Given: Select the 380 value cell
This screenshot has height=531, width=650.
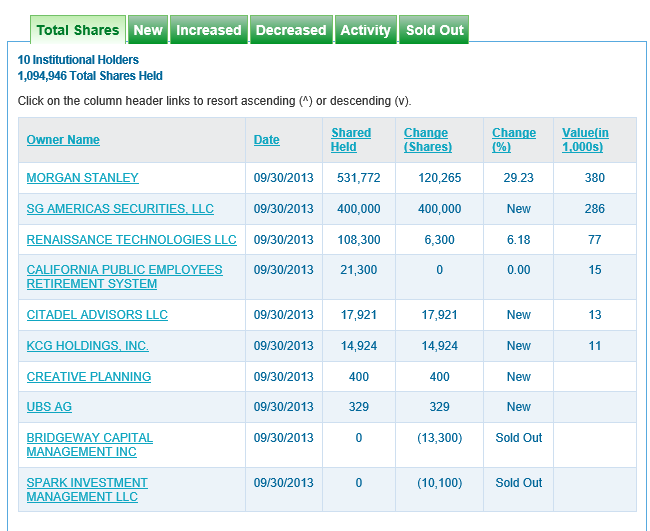Looking at the screenshot, I should point(595,178).
